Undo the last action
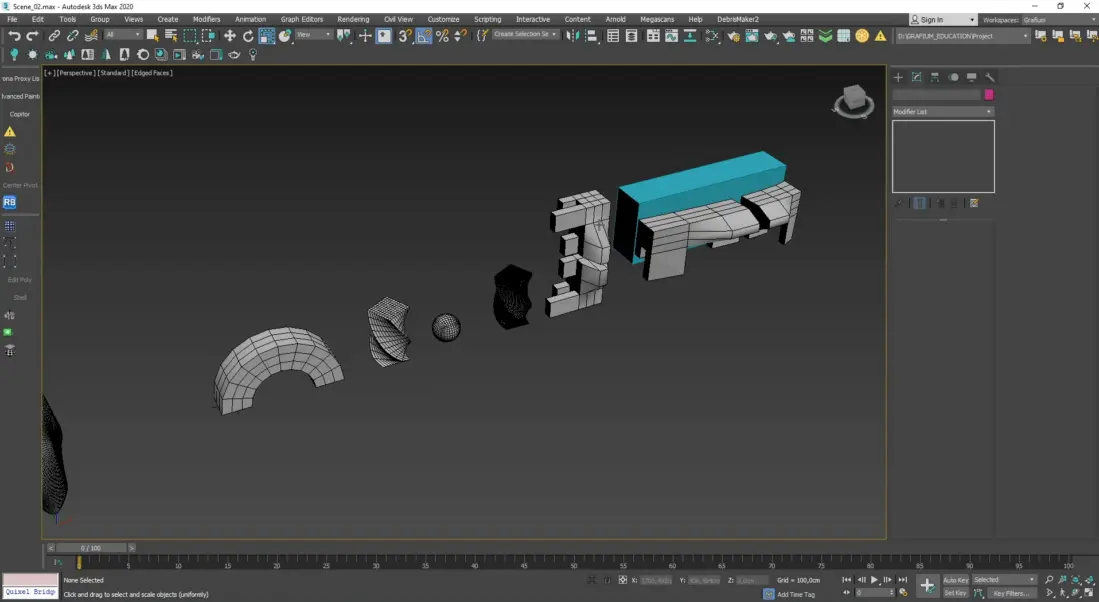Image resolution: width=1099 pixels, height=602 pixels. [13, 36]
